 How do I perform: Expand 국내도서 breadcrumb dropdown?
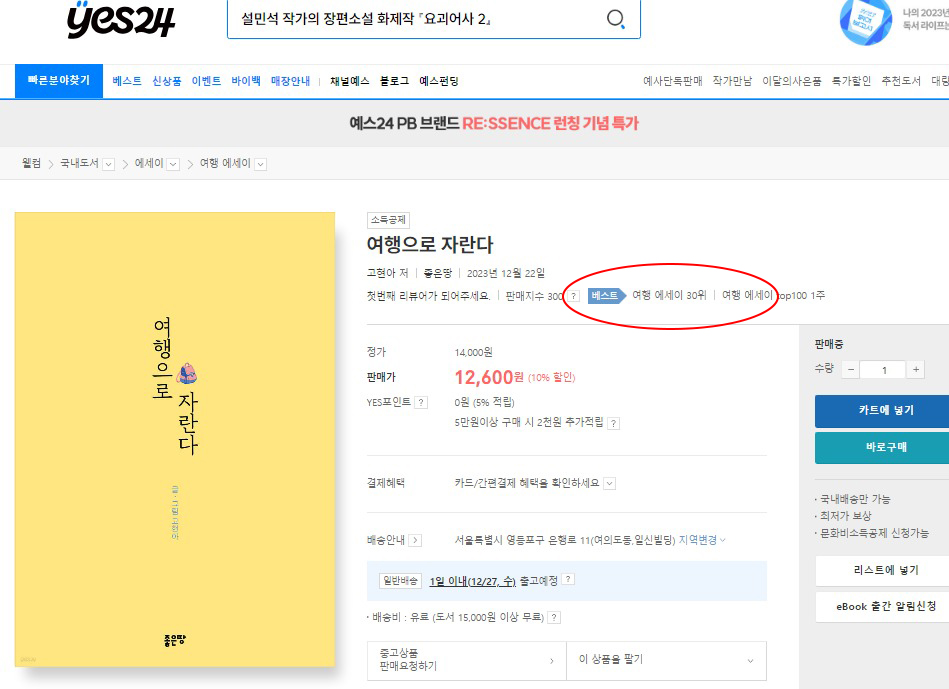coord(108,164)
